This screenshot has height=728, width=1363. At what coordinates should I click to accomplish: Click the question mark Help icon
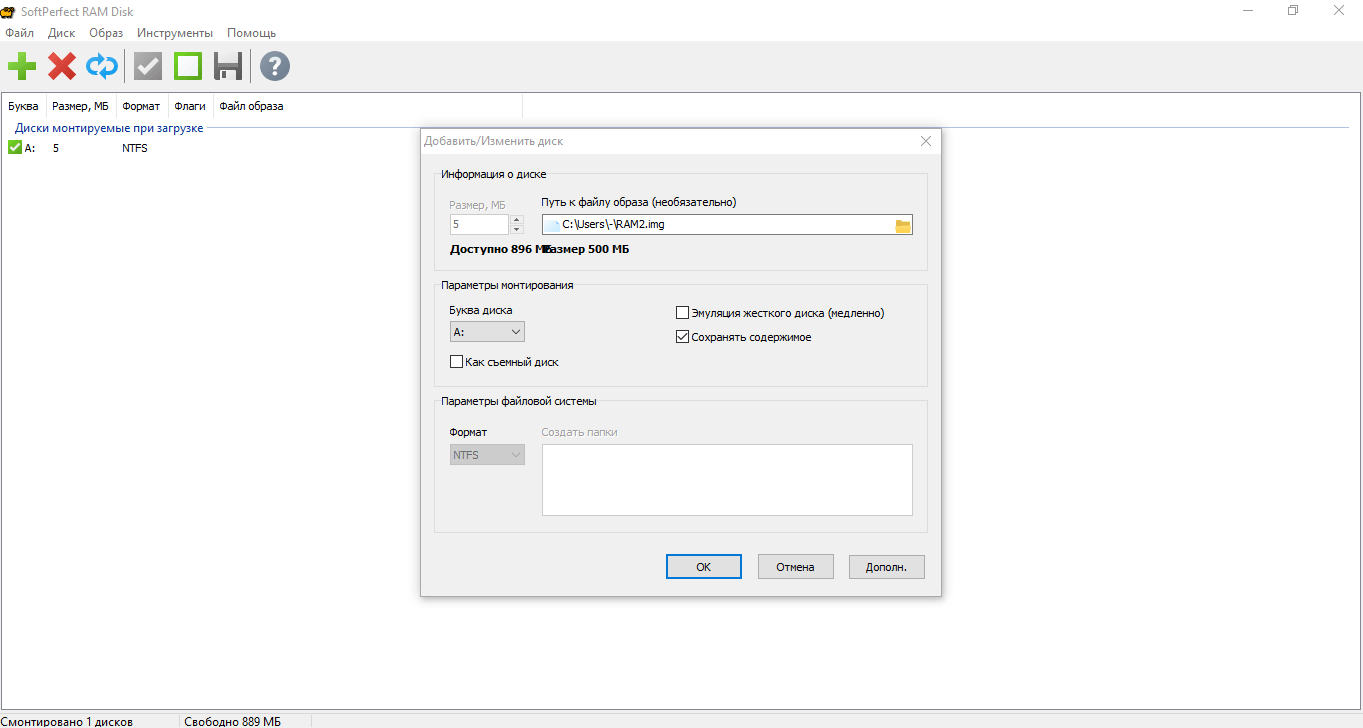(275, 67)
